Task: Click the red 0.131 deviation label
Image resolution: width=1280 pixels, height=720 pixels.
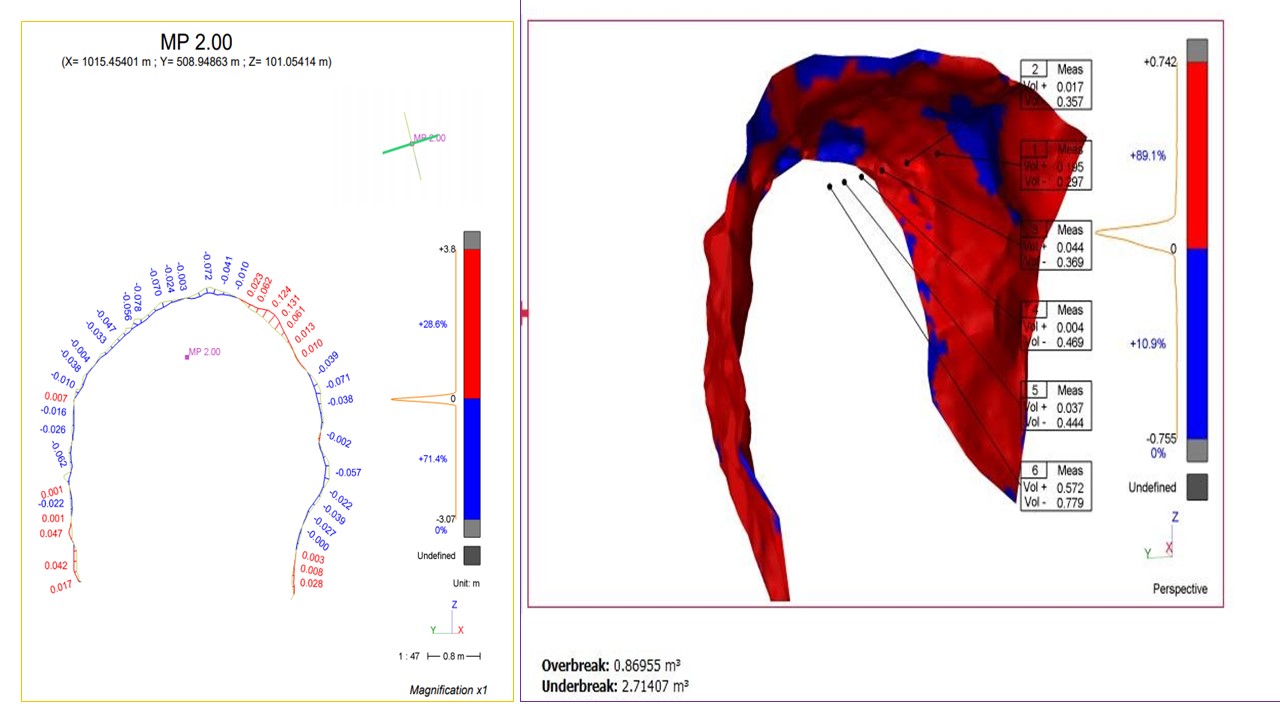Action: 290,306
